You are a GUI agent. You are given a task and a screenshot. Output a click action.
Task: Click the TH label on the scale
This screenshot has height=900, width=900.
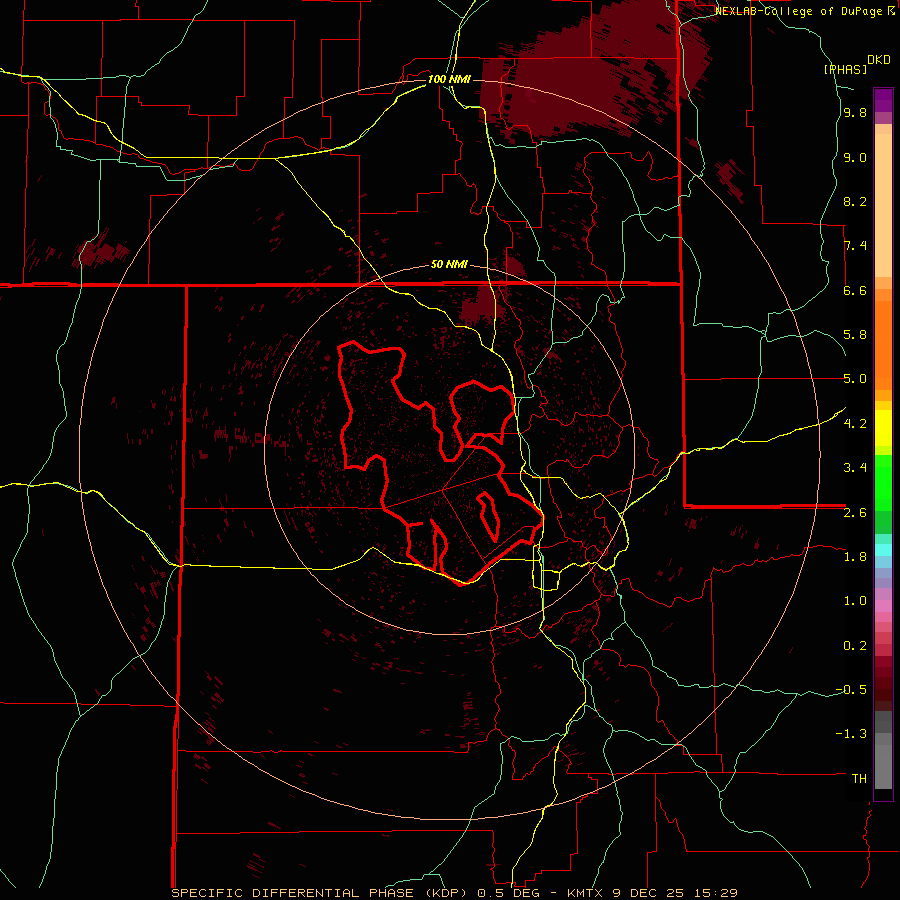point(859,779)
